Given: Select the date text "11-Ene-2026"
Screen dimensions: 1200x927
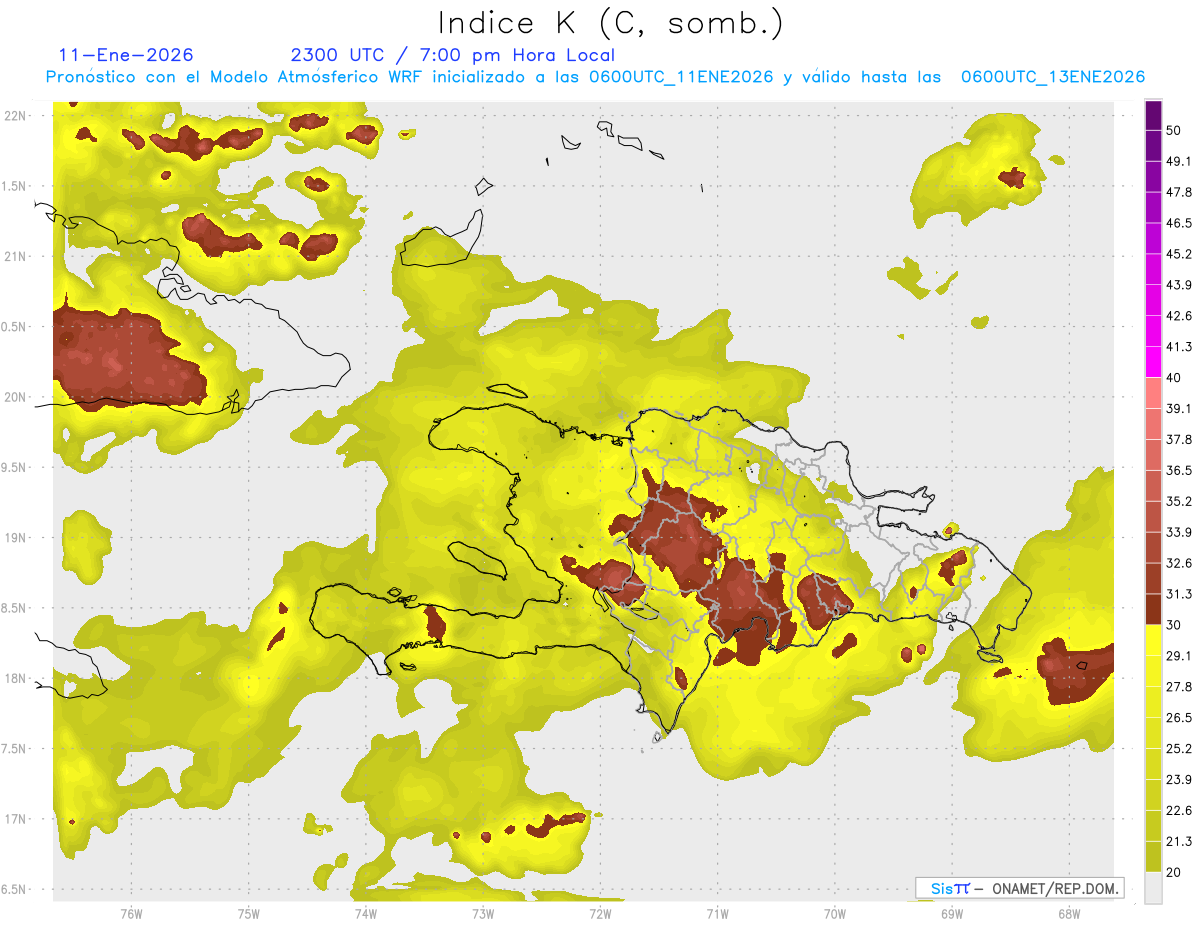Looking at the screenshot, I should pos(126,55).
